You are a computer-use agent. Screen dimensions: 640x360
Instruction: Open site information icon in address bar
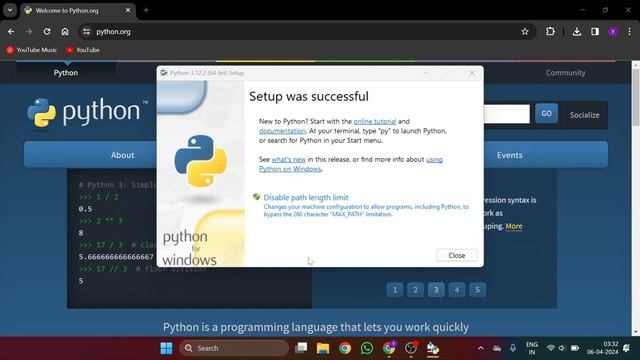tap(86, 31)
